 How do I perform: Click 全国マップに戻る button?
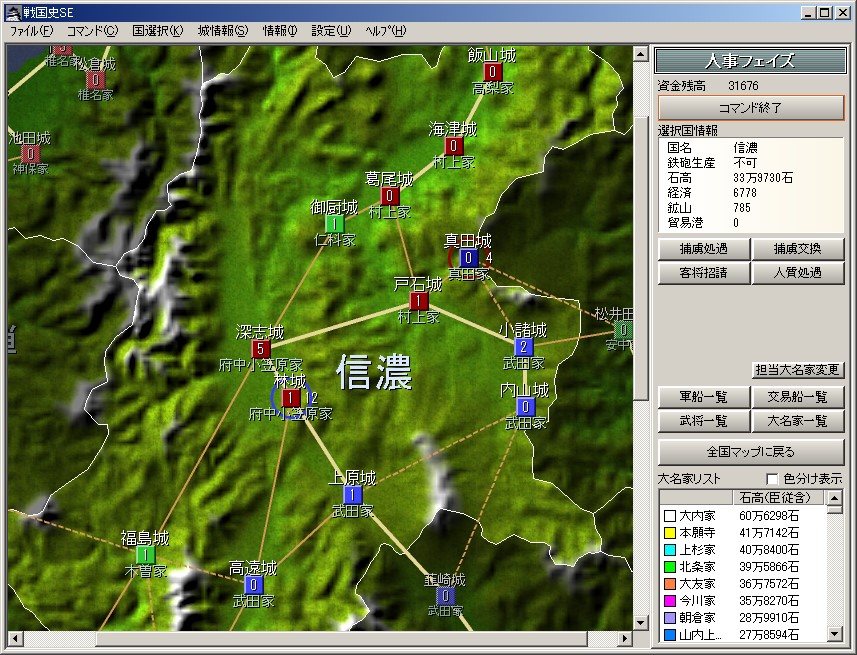point(751,452)
